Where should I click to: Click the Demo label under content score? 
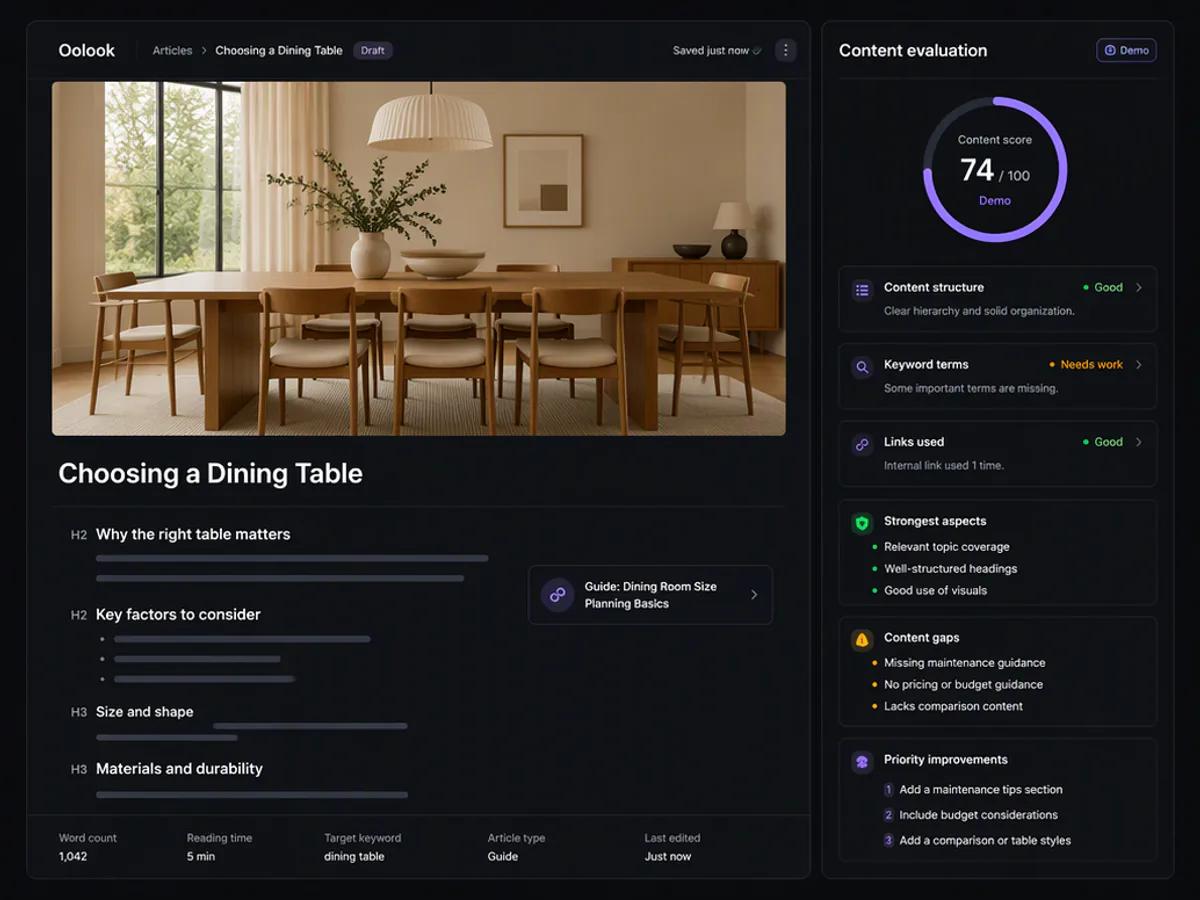coord(995,201)
